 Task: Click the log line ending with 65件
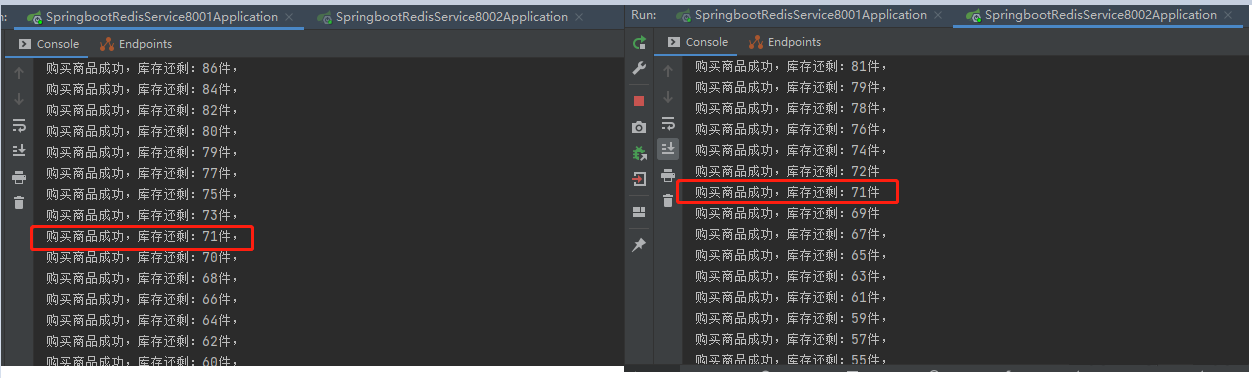click(791, 255)
